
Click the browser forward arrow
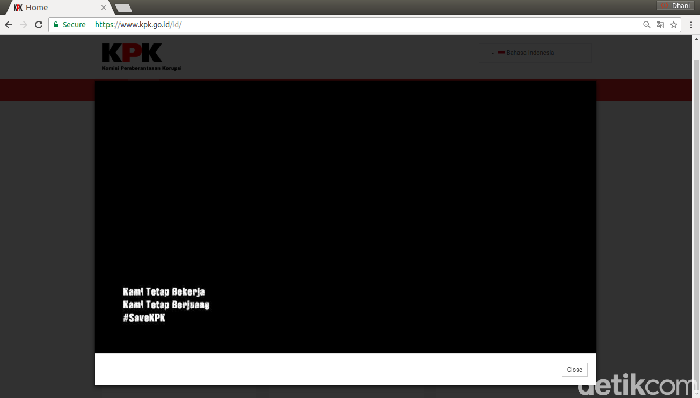point(24,25)
